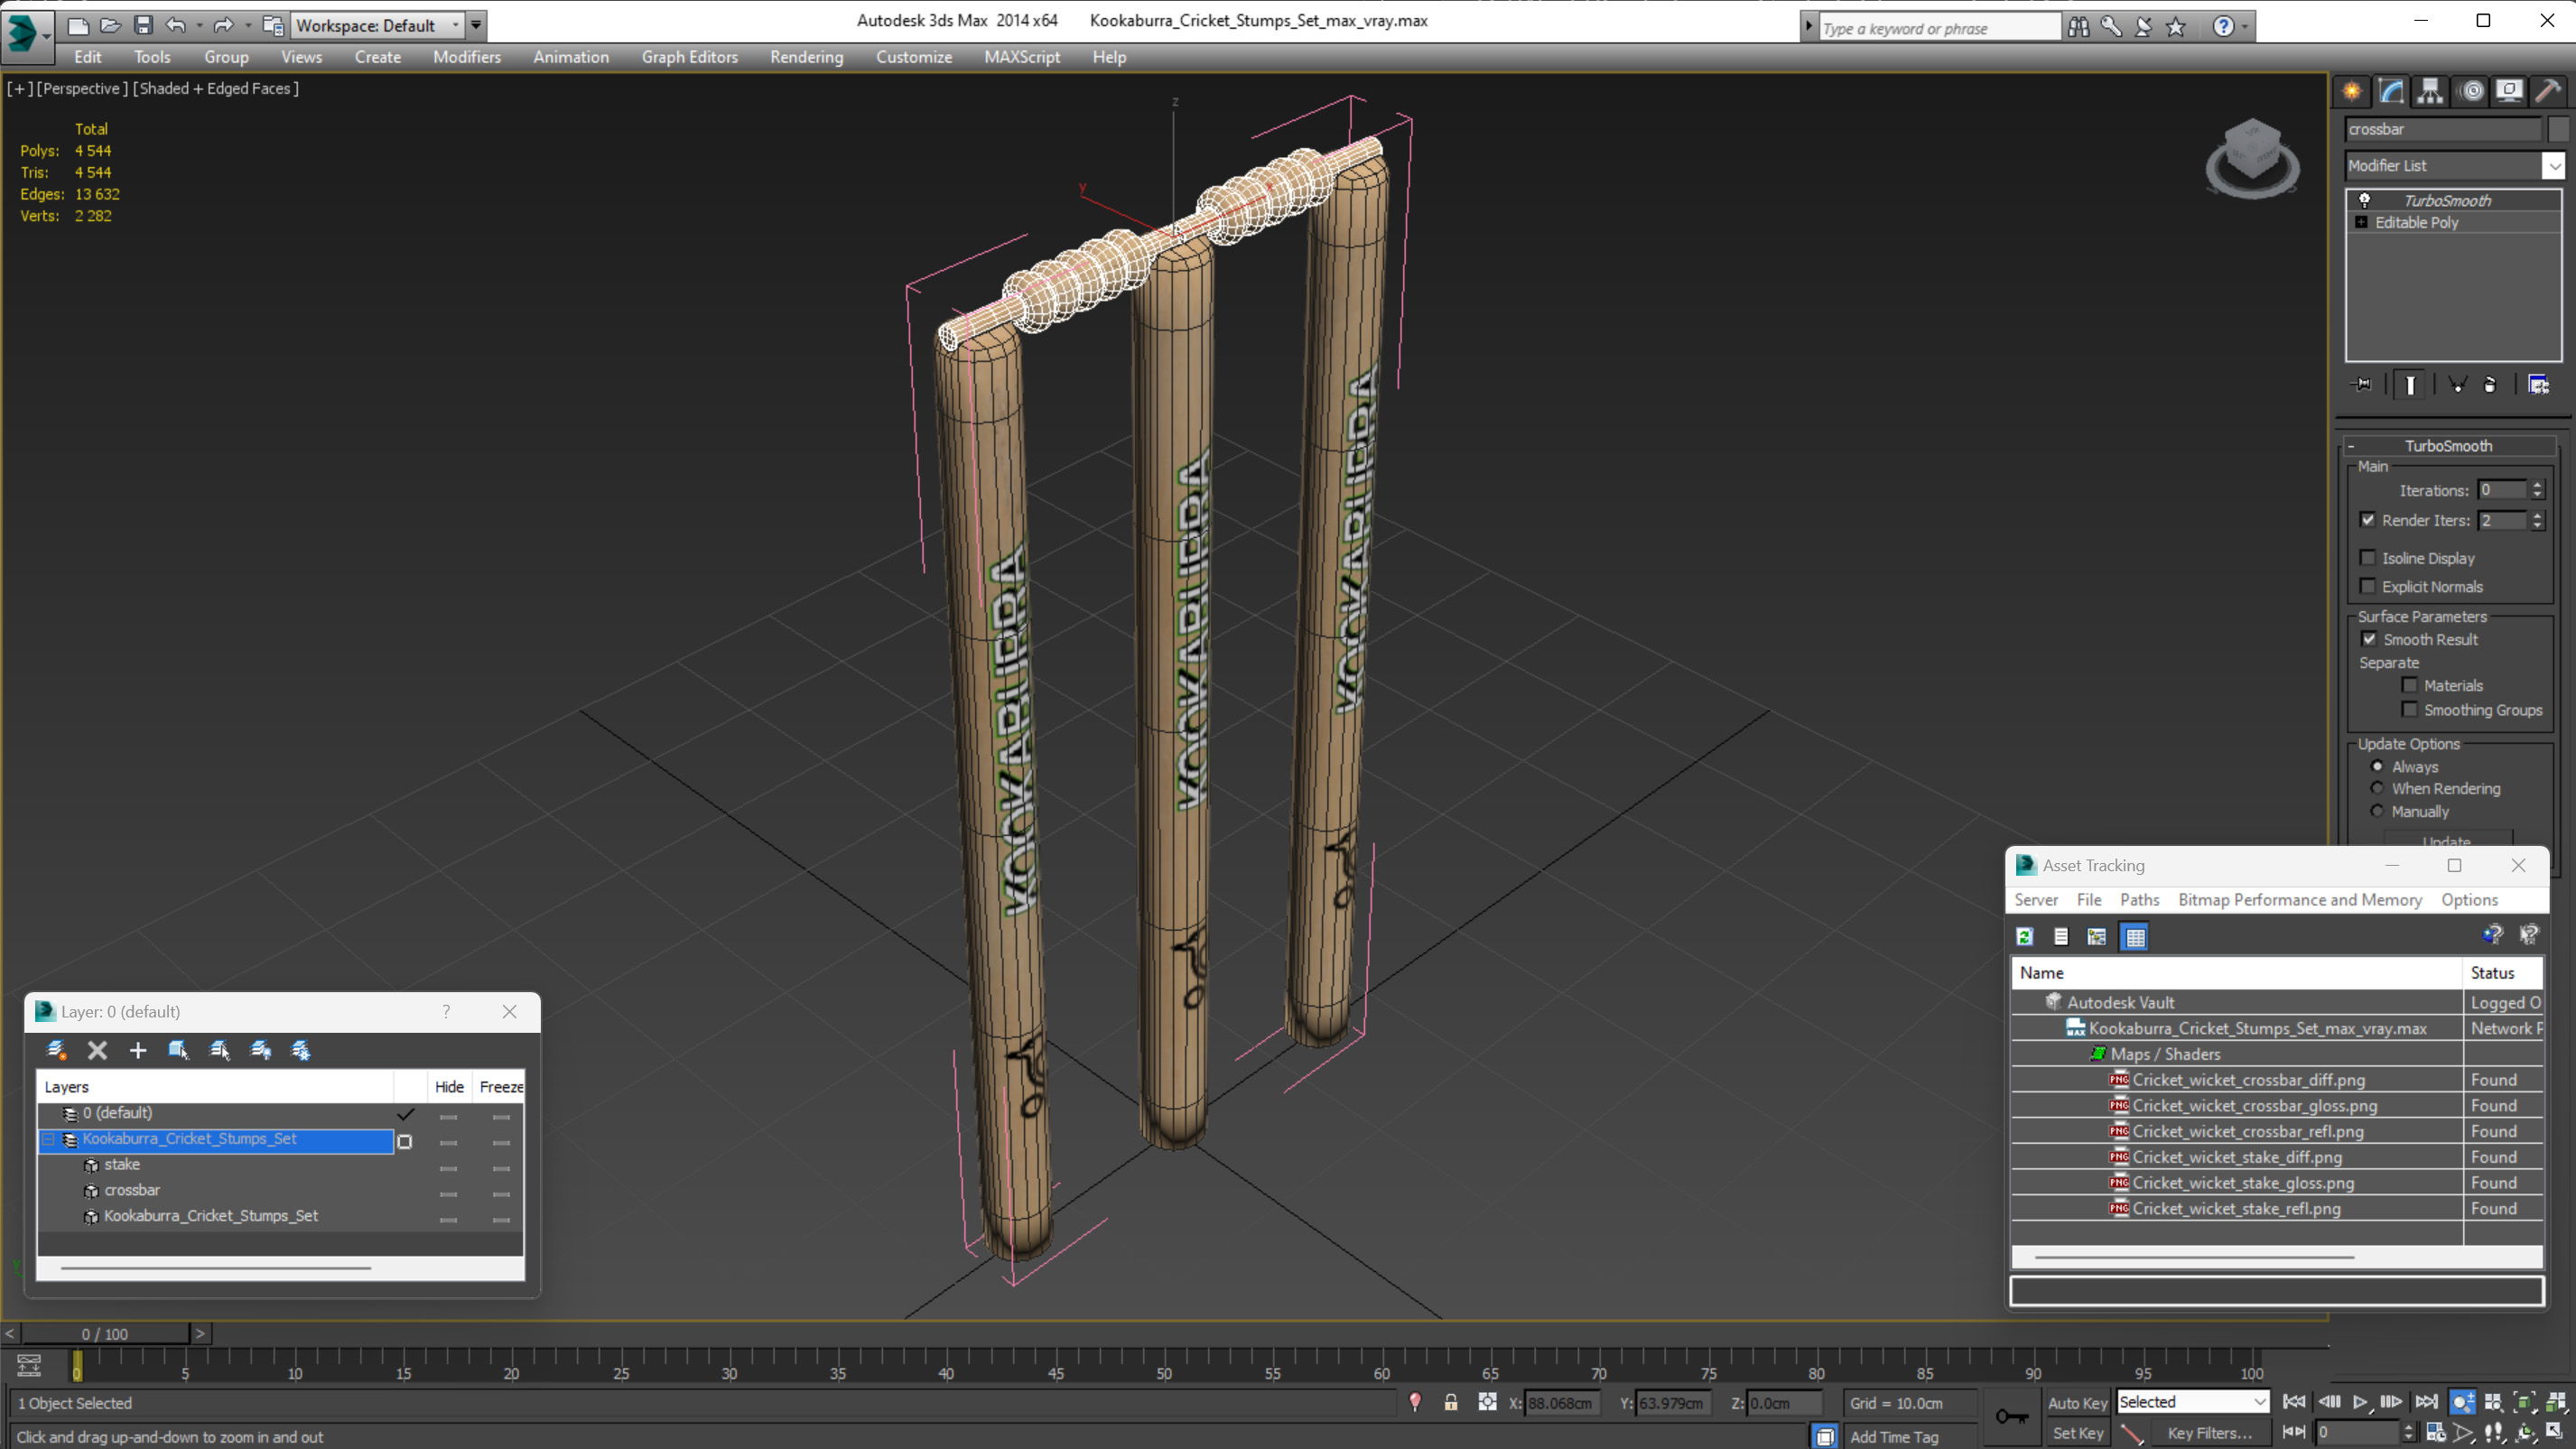Image resolution: width=2576 pixels, height=1449 pixels.
Task: Select Manually update option
Action: [2377, 811]
